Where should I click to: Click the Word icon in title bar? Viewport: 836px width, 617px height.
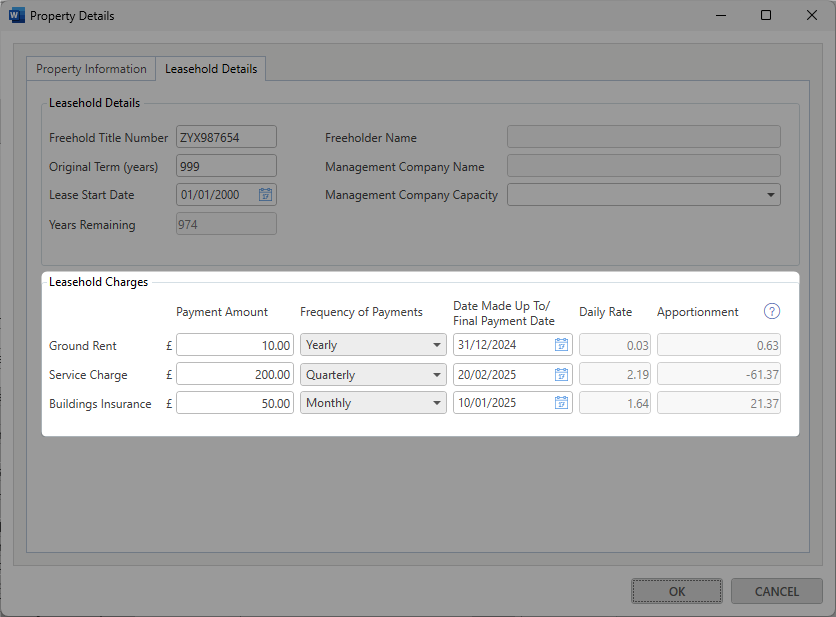pyautogui.click(x=16, y=16)
